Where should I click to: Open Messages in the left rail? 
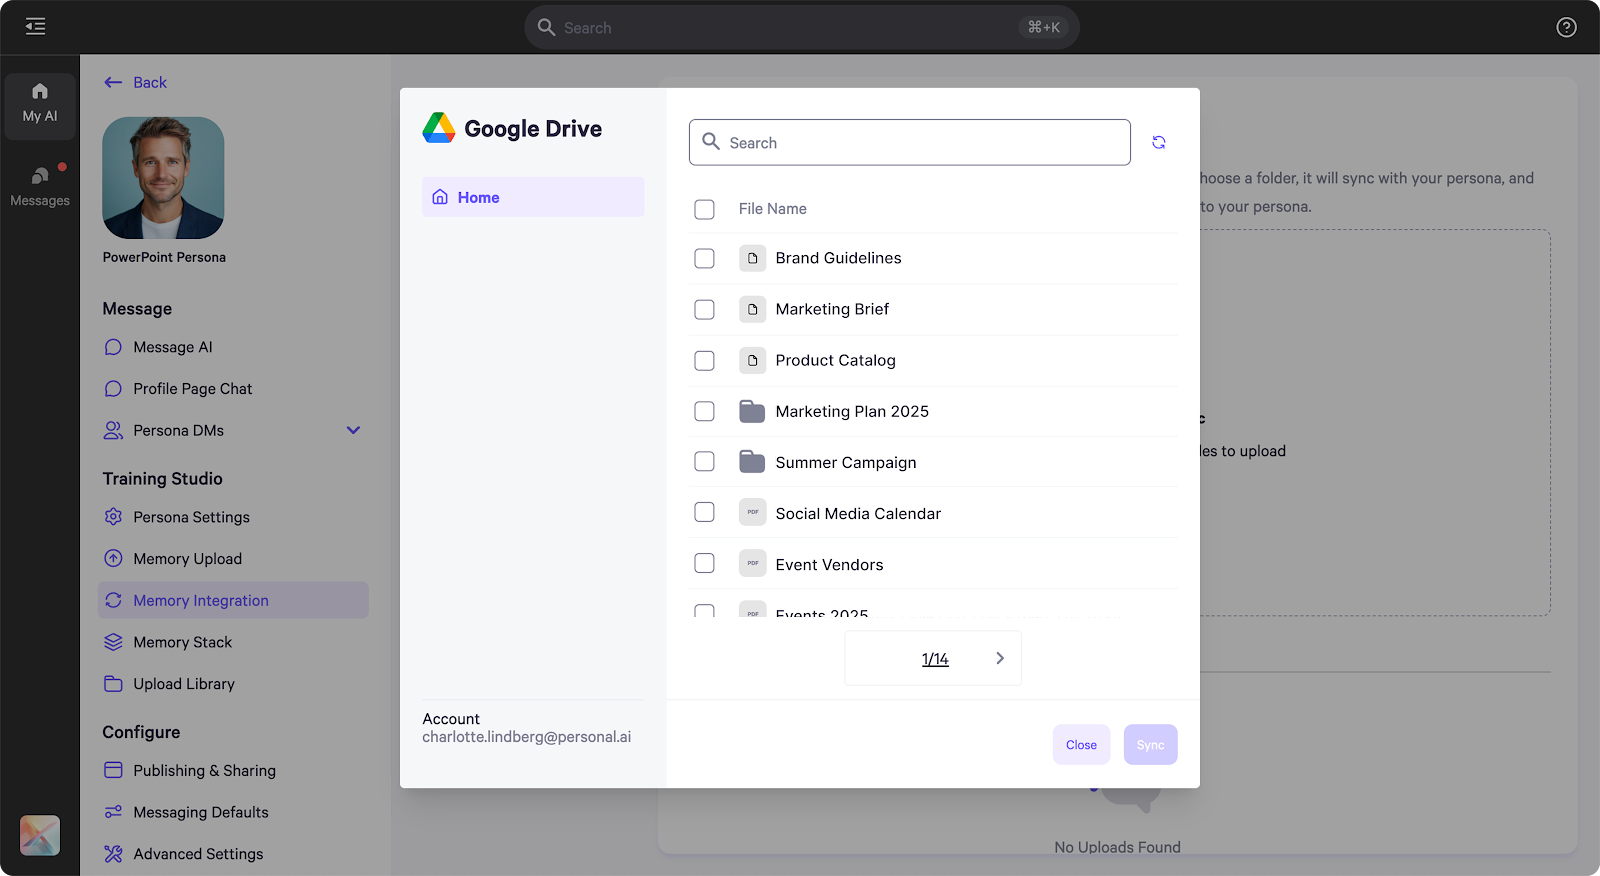click(x=40, y=187)
